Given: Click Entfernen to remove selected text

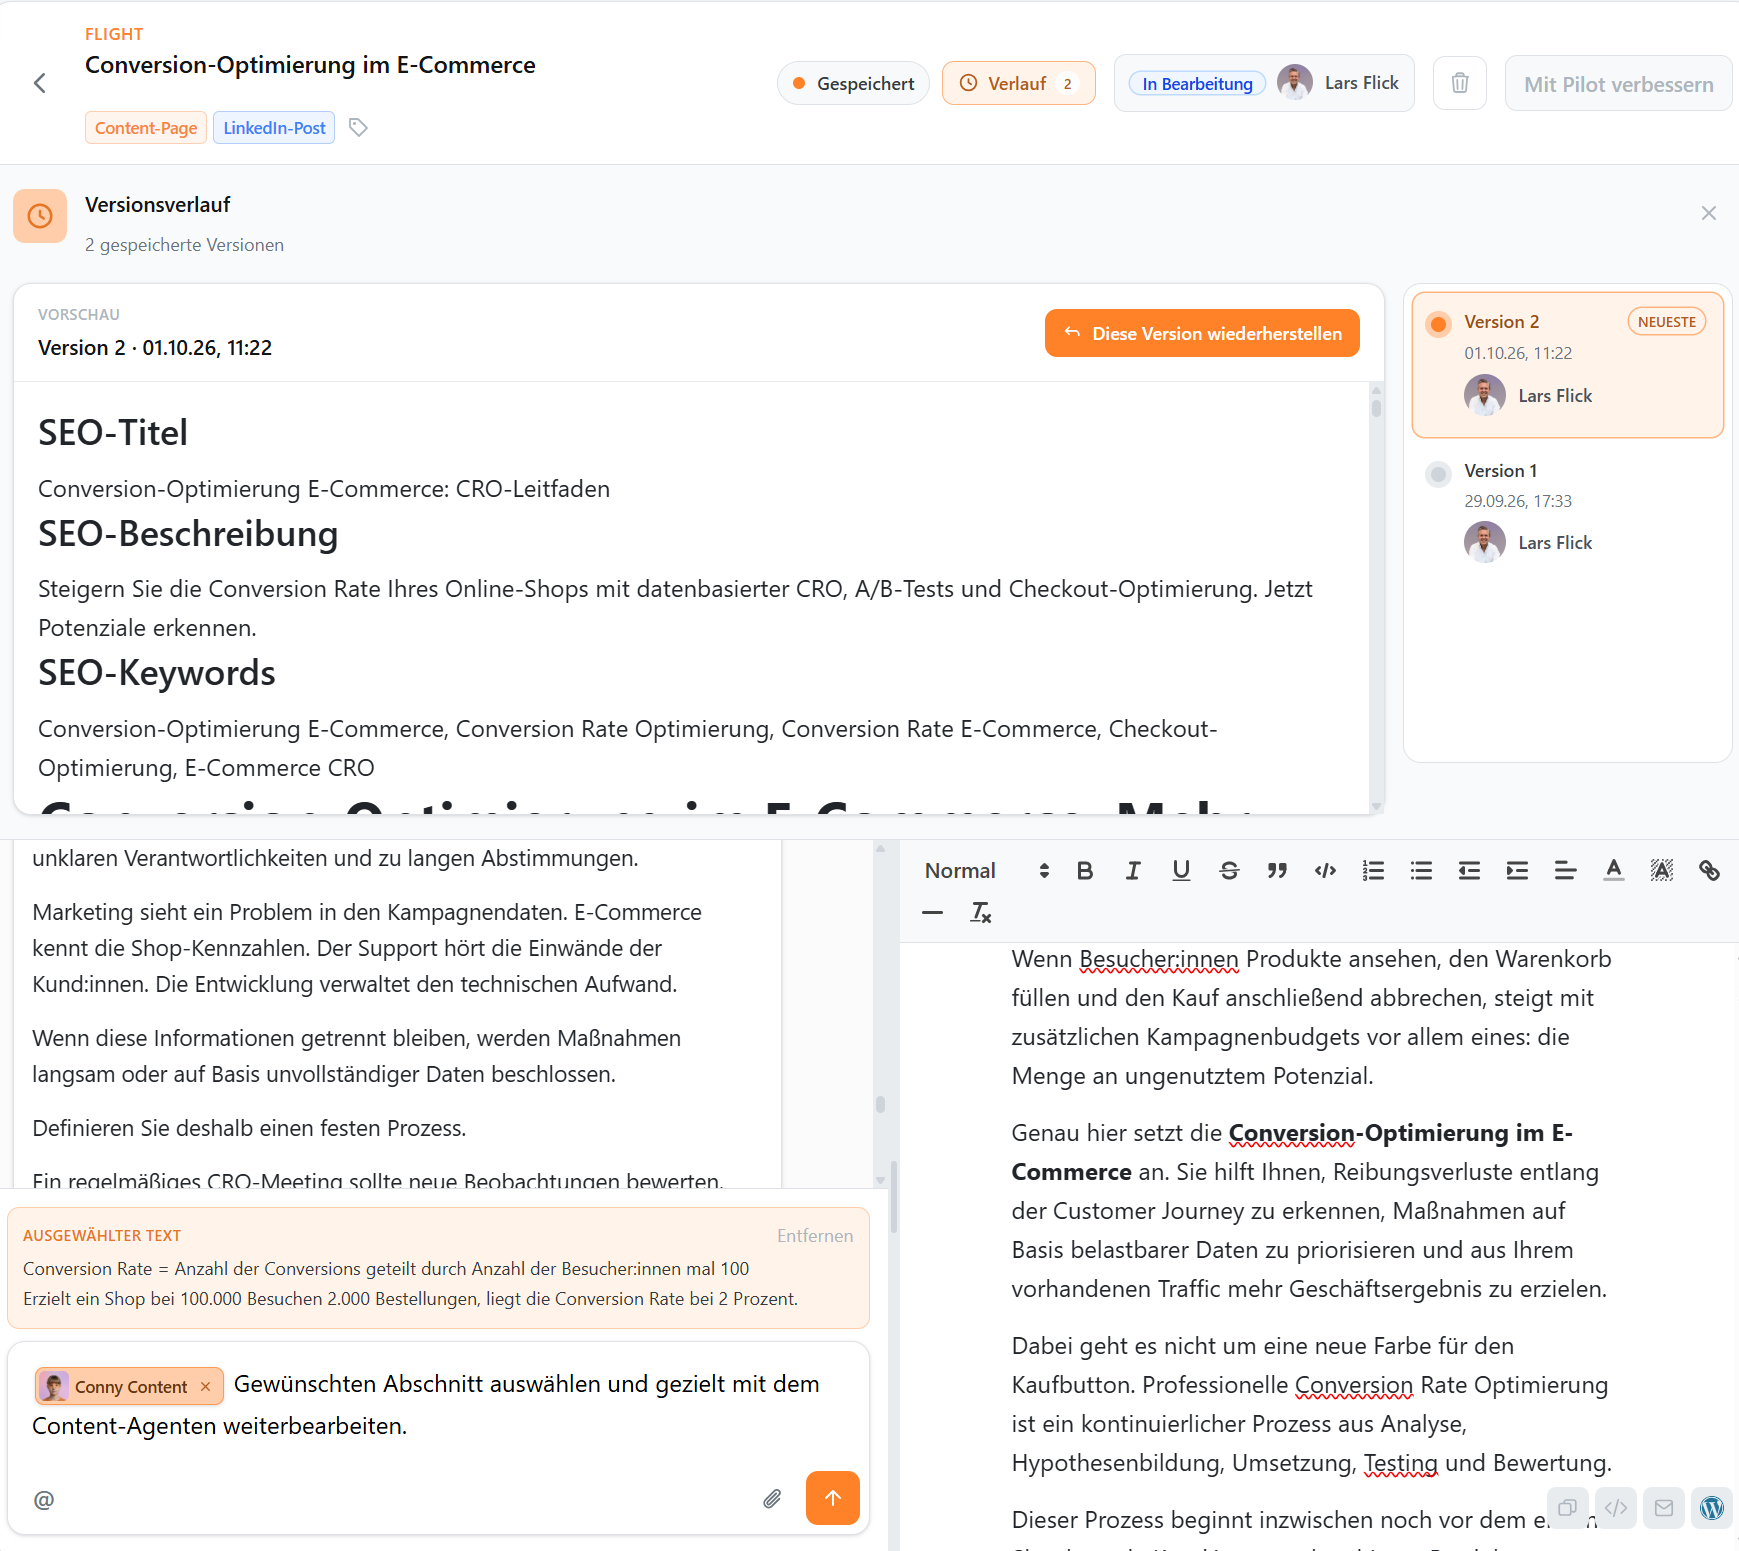Looking at the screenshot, I should (x=815, y=1235).
